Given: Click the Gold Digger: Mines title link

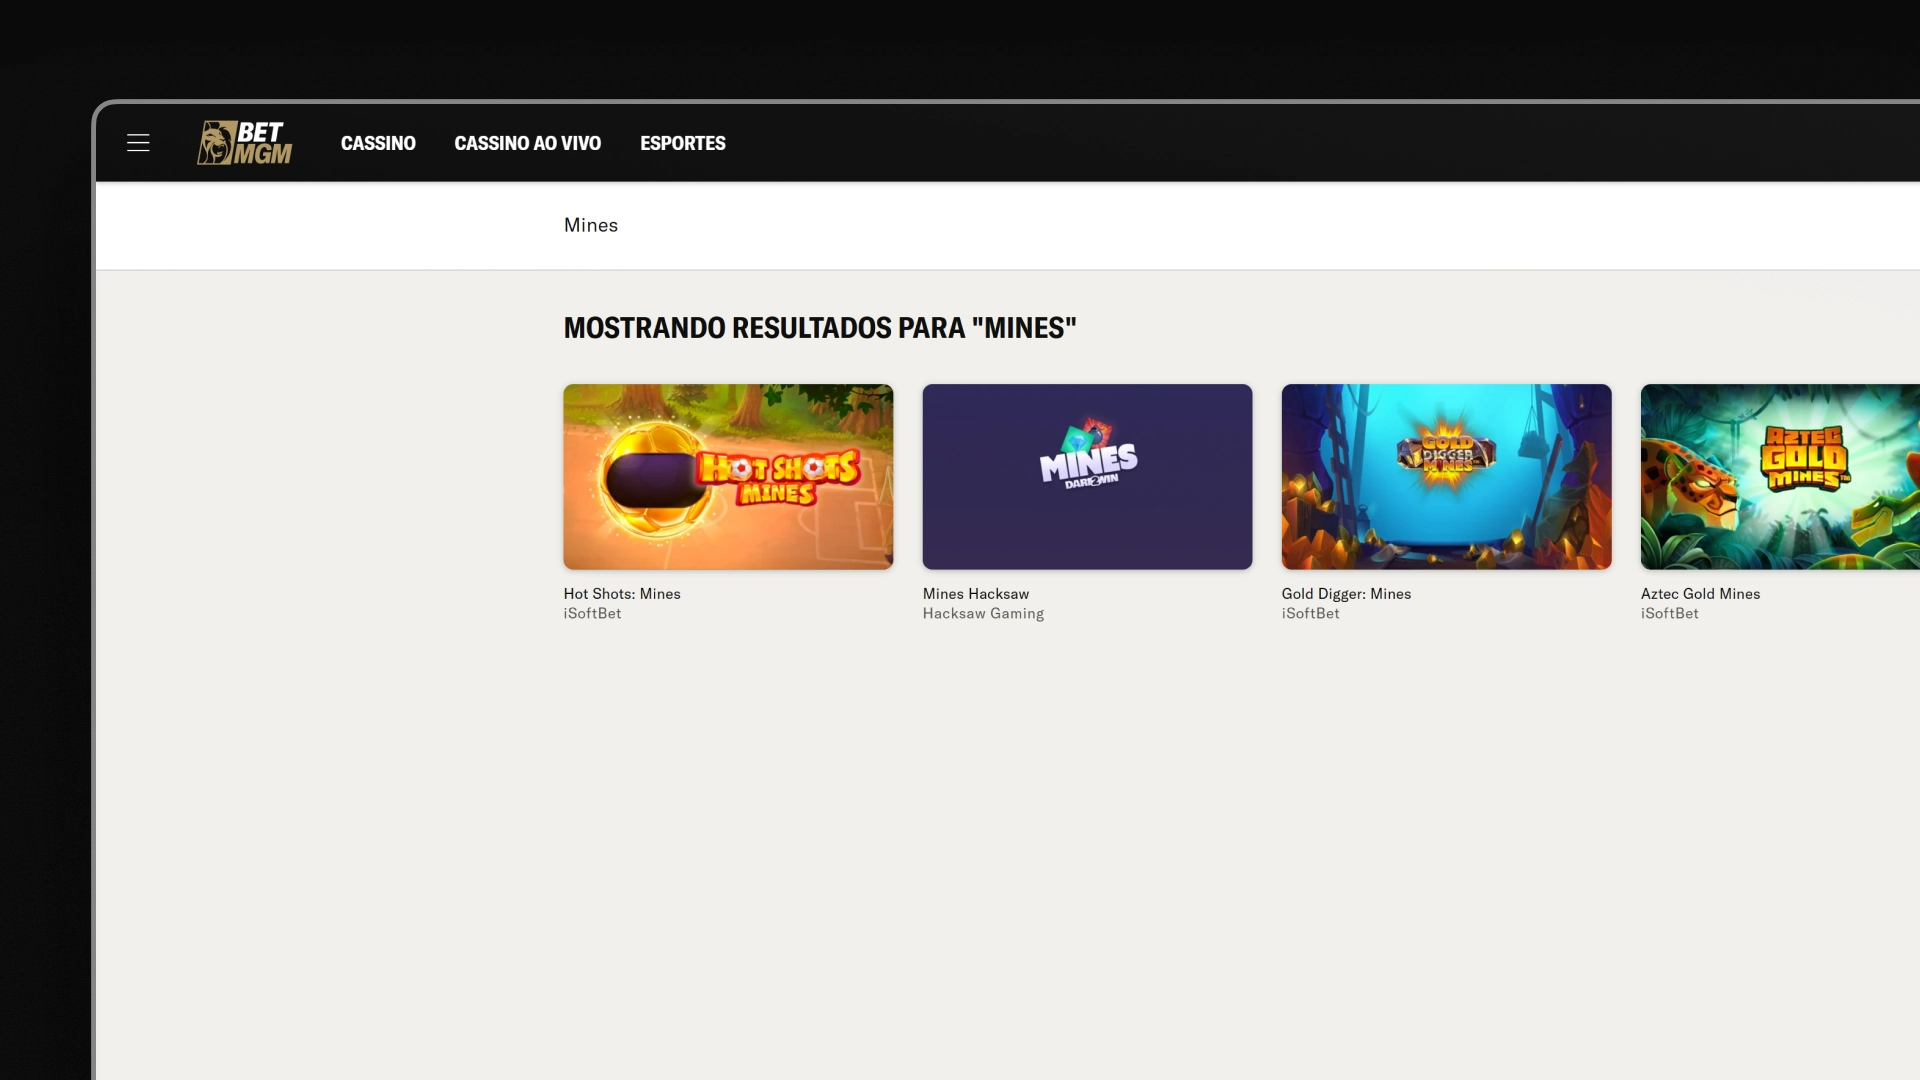Looking at the screenshot, I should pos(1346,594).
